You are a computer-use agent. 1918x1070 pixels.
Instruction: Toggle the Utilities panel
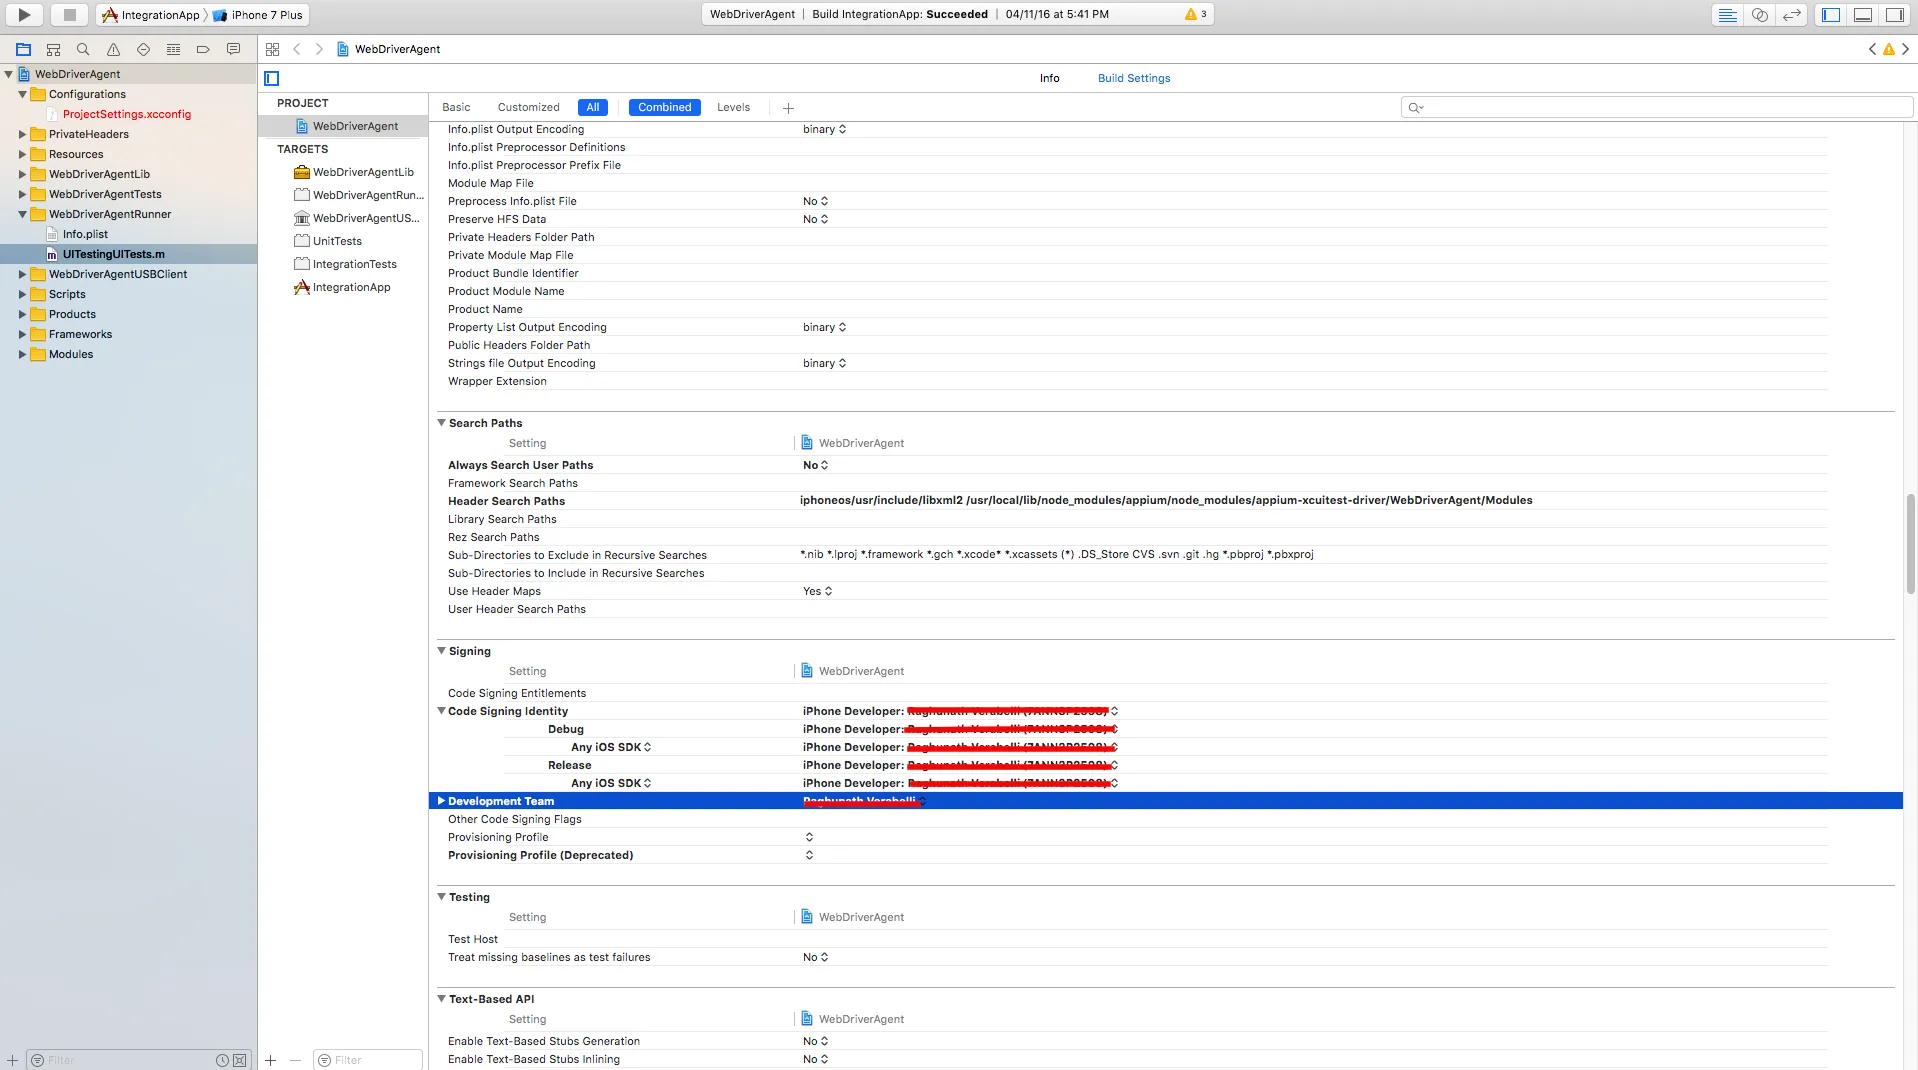[x=1895, y=15]
